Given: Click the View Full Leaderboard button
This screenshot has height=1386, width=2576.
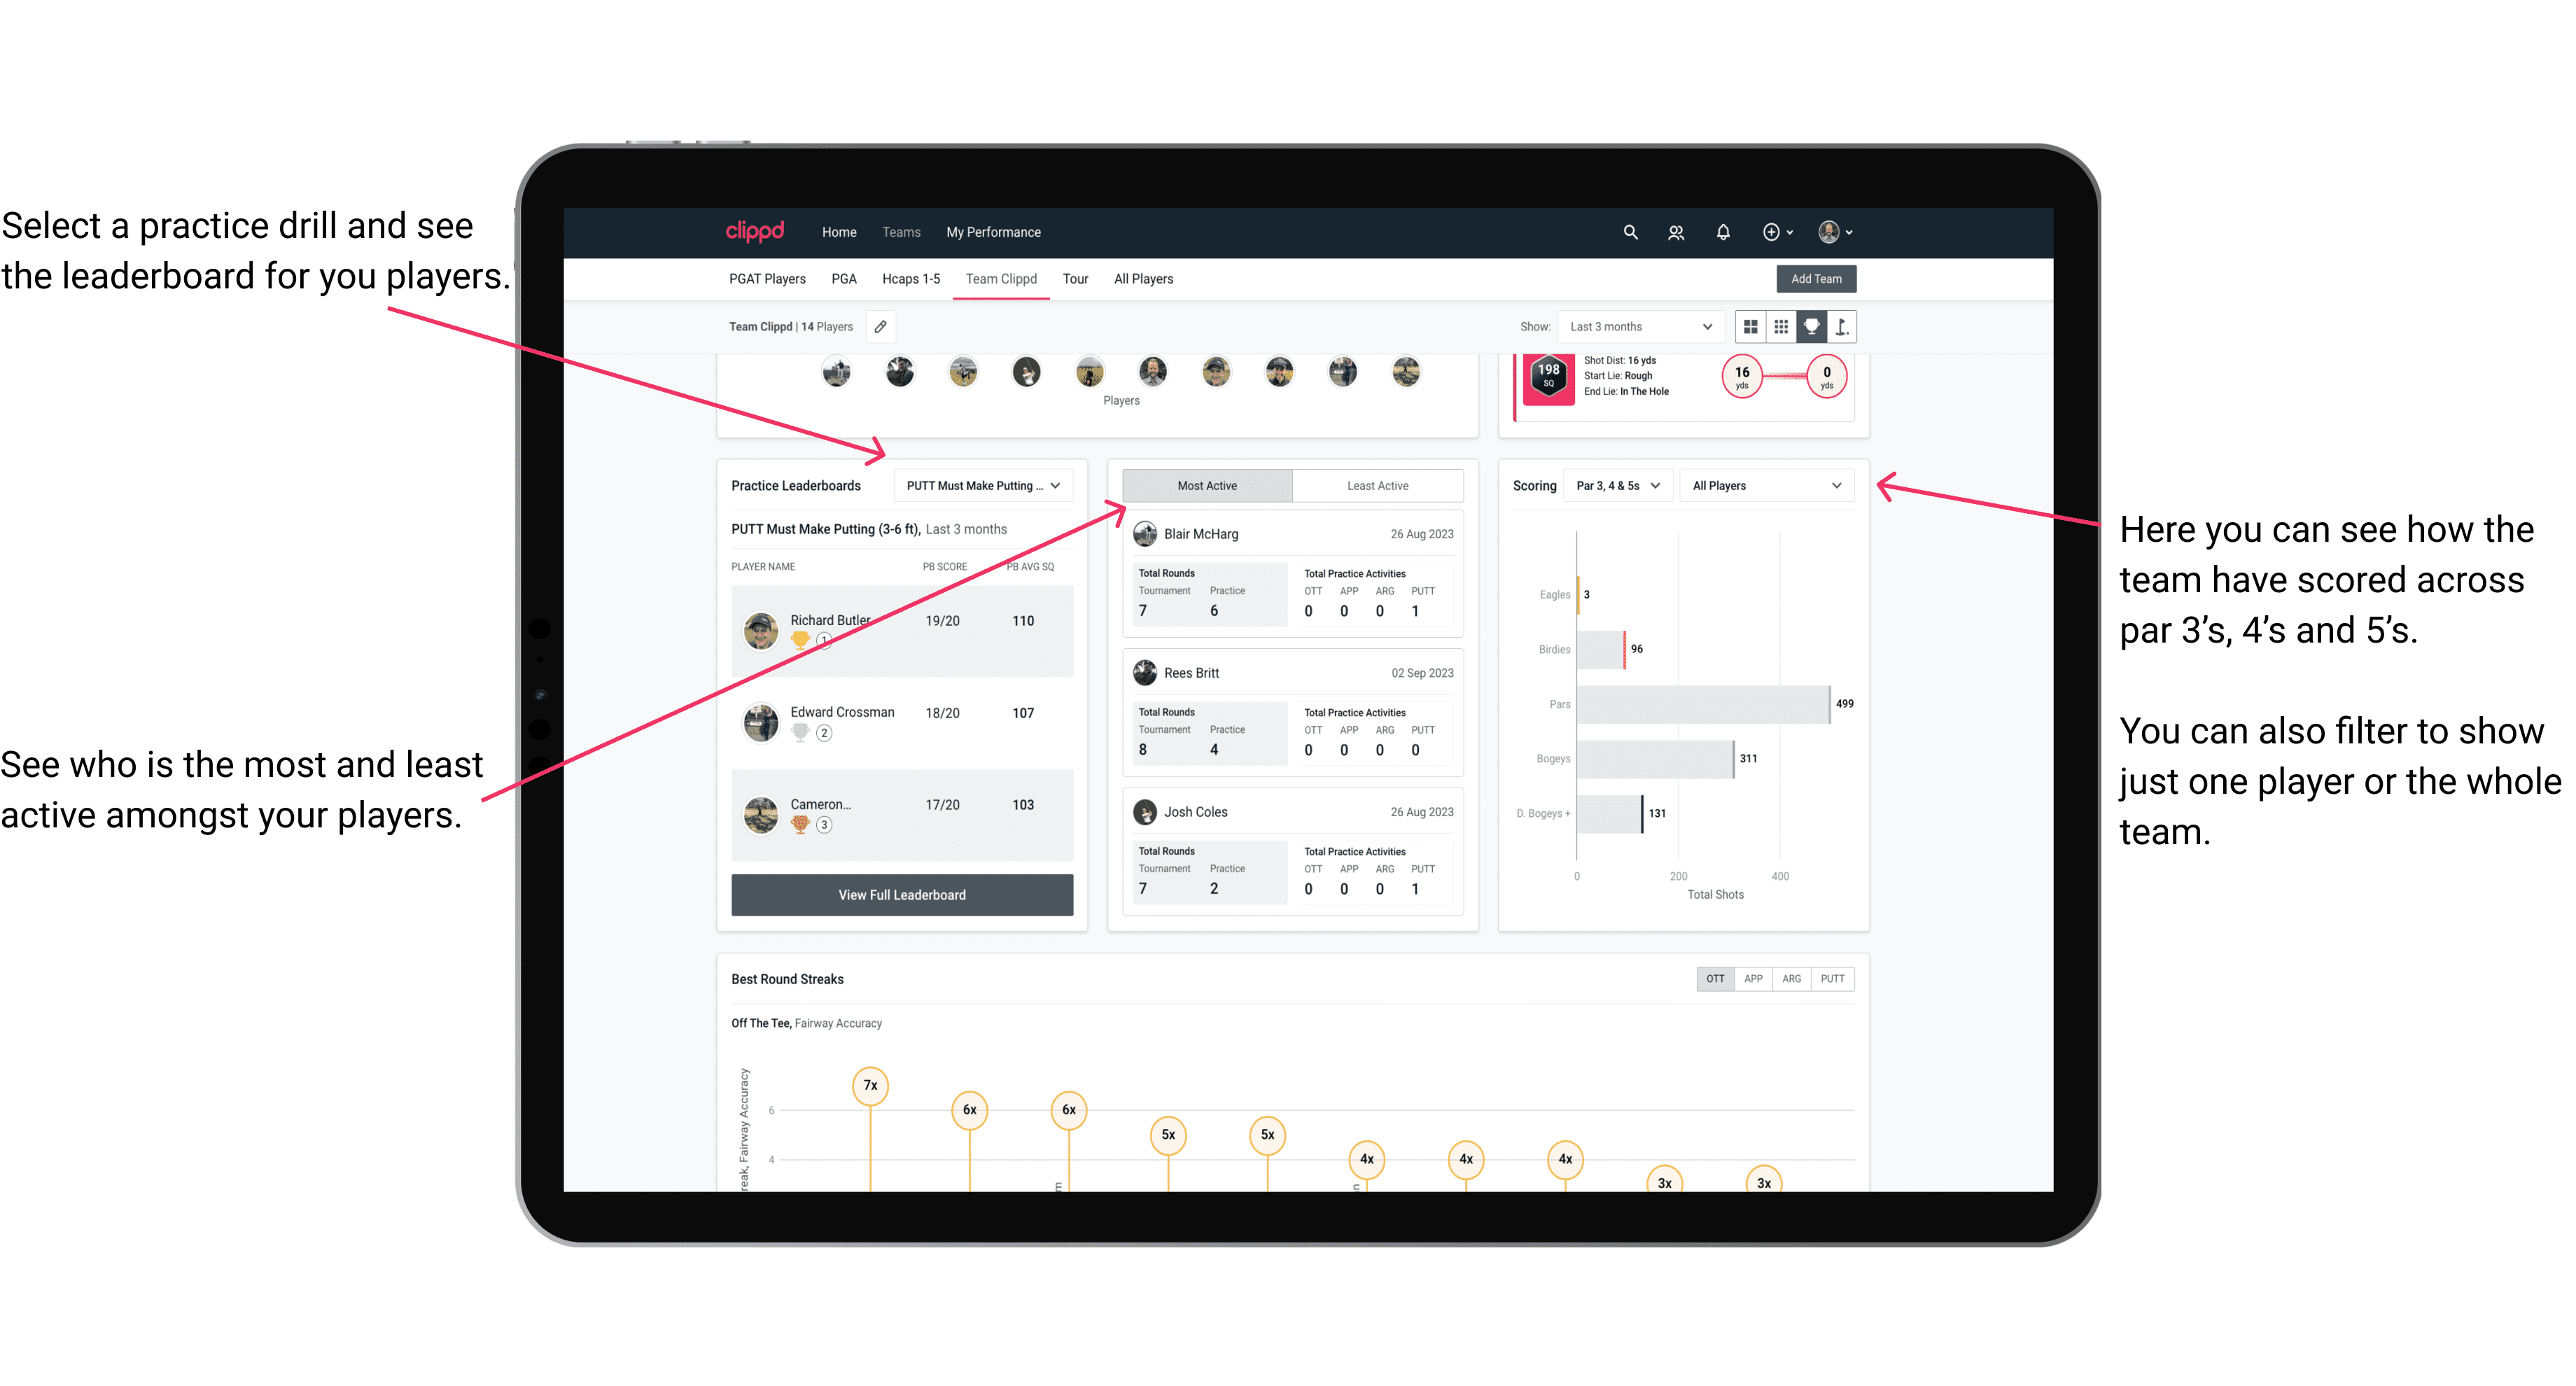Looking at the screenshot, I should [x=901, y=895].
